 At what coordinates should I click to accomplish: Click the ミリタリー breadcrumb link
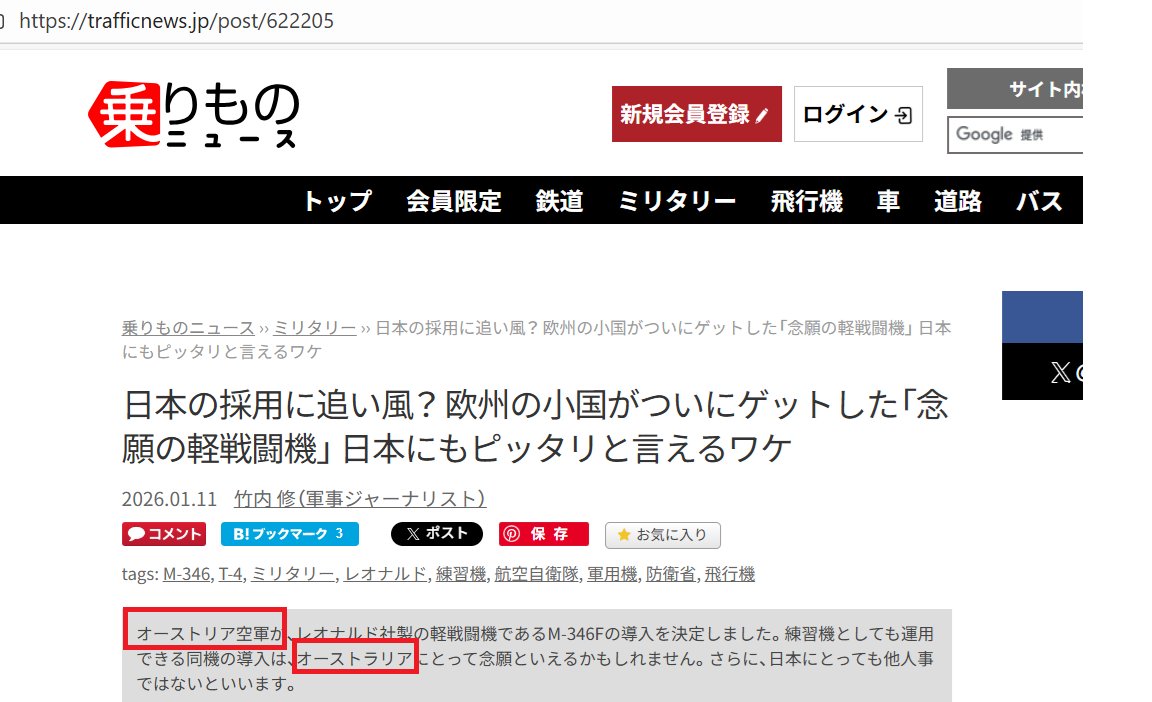tap(314, 328)
